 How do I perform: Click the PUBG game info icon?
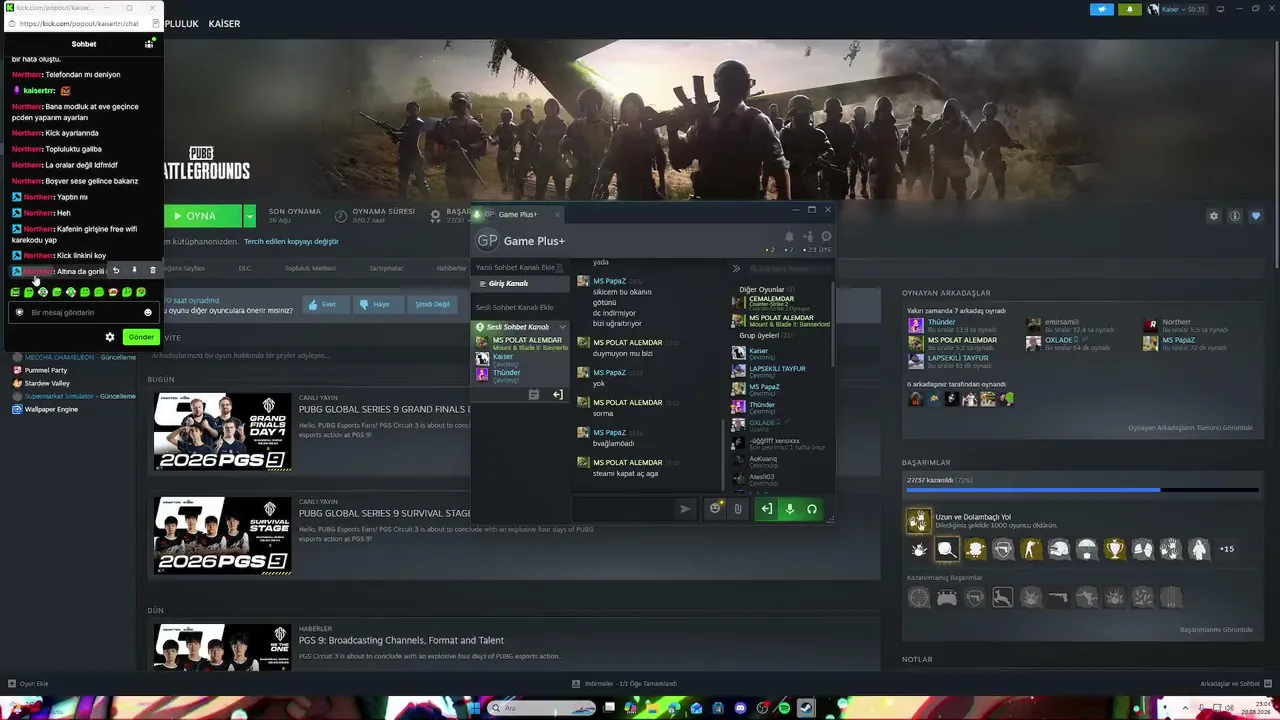pos(1235,216)
